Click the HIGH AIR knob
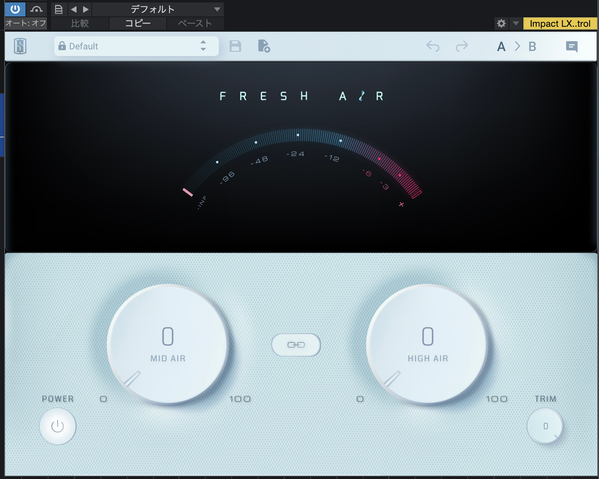 (427, 344)
